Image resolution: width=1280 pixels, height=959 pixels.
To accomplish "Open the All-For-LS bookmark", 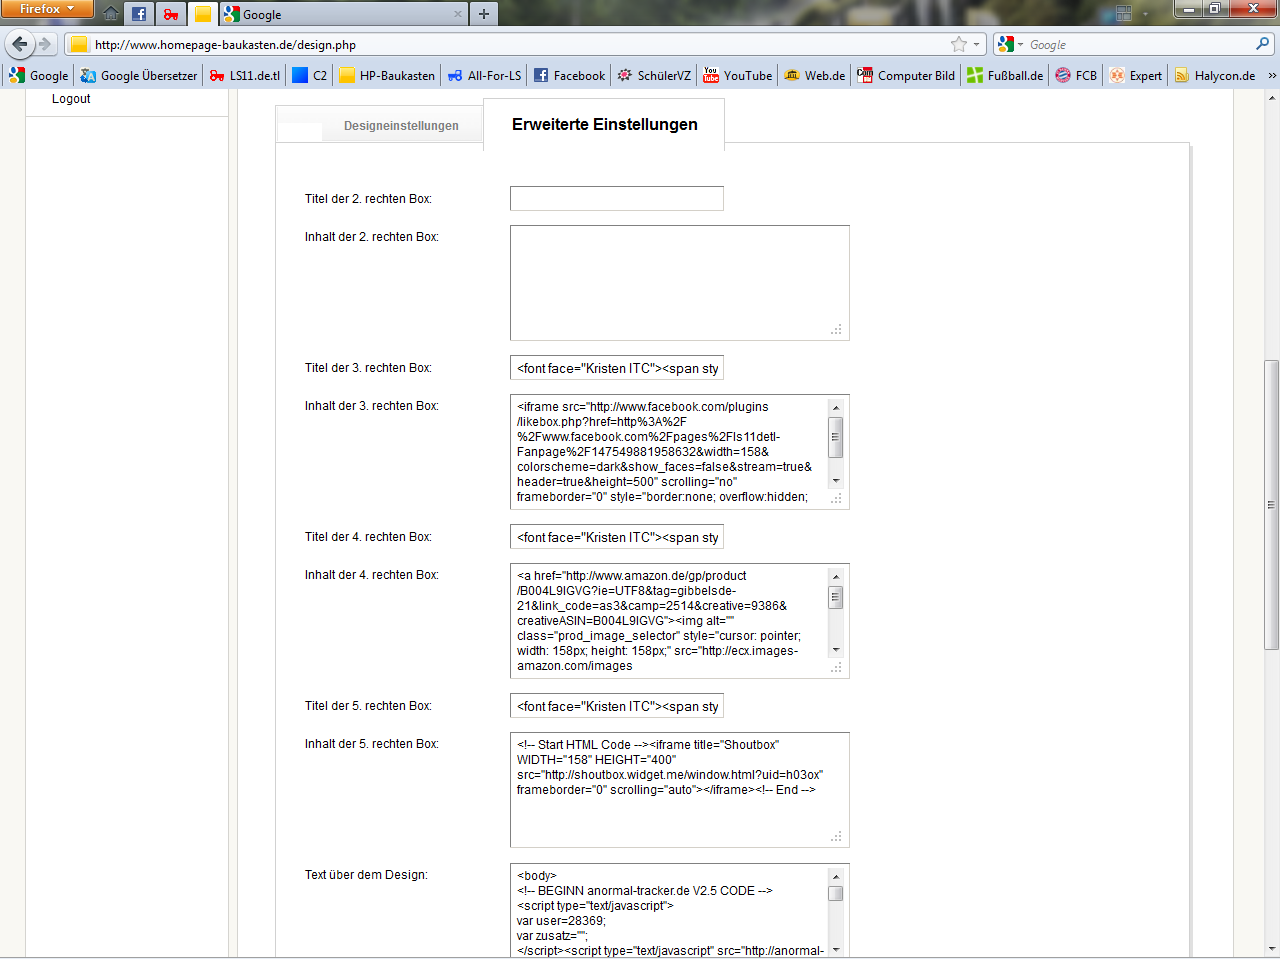I will 484,75.
